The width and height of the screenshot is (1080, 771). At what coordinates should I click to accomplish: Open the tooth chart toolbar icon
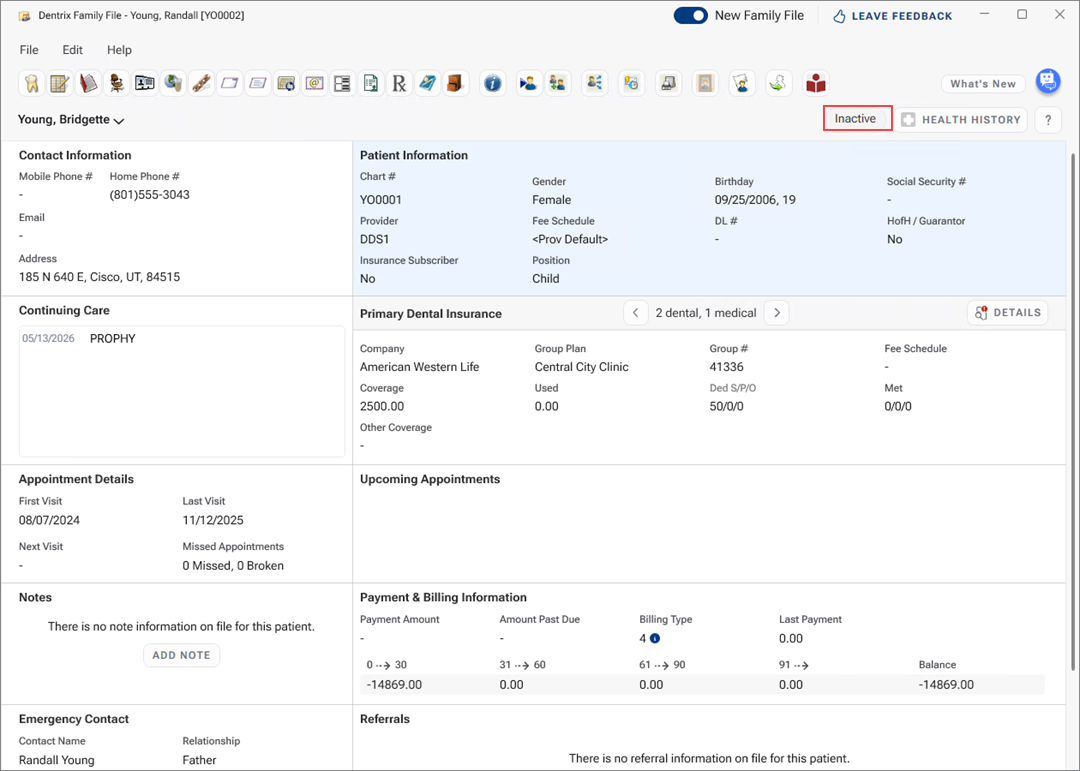coord(31,84)
